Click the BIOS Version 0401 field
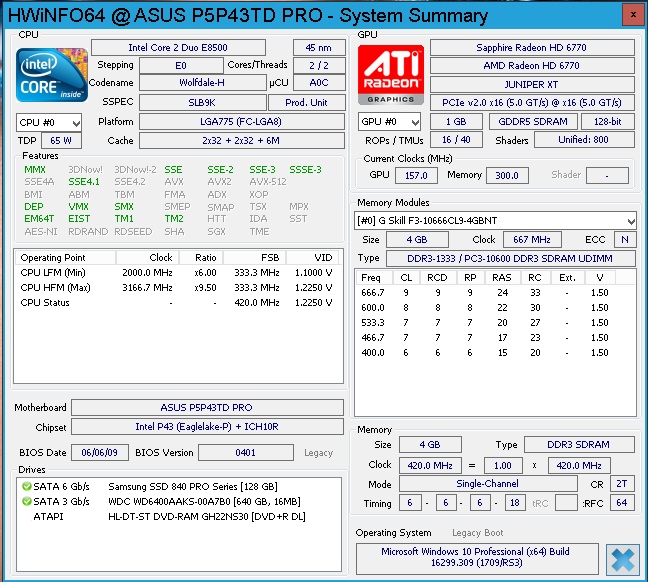This screenshot has height=582, width=648. pyautogui.click(x=246, y=453)
